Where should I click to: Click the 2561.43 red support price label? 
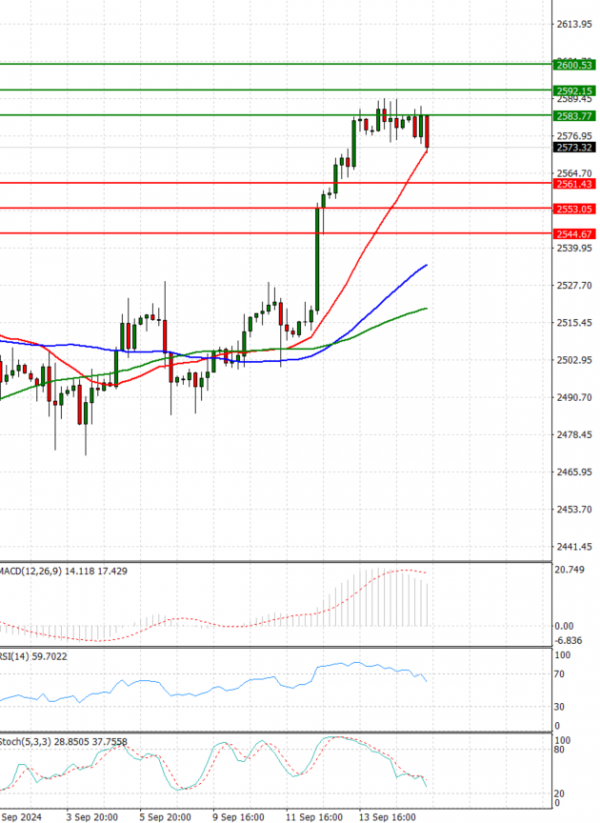point(574,184)
